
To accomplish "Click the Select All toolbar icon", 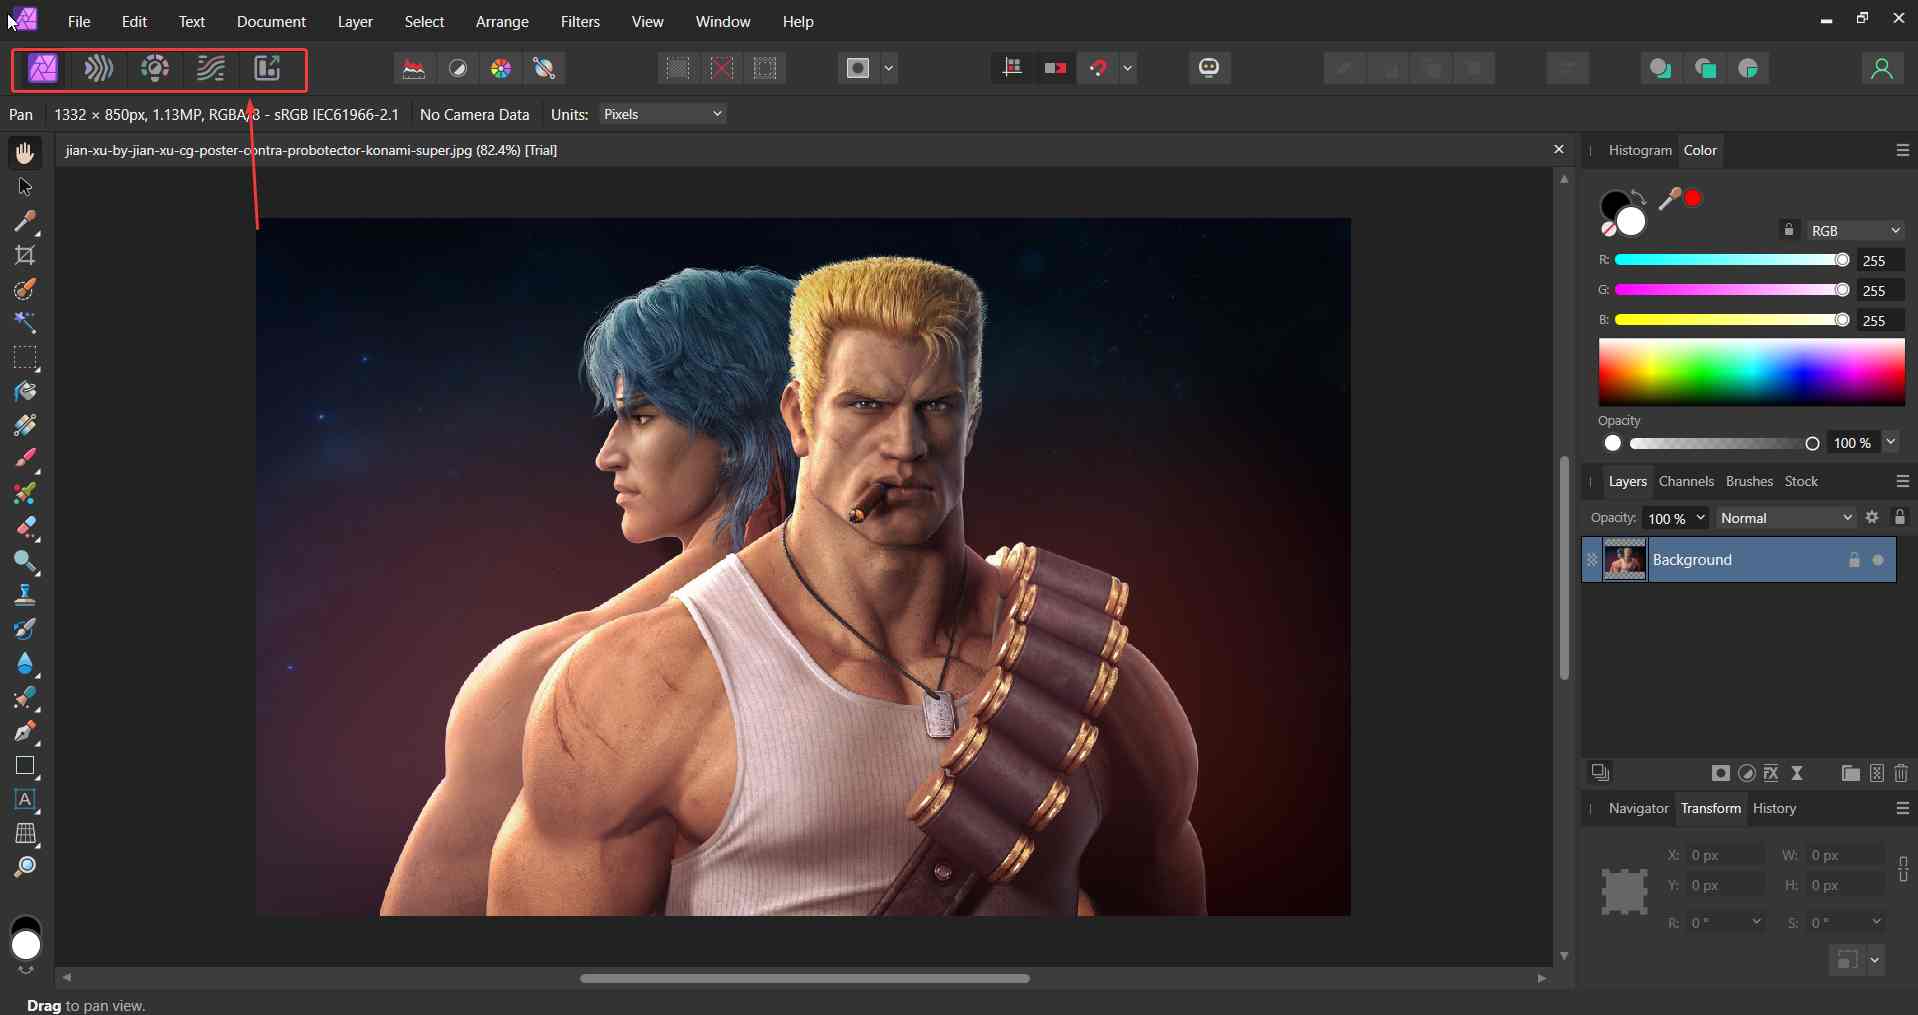I will pos(678,68).
